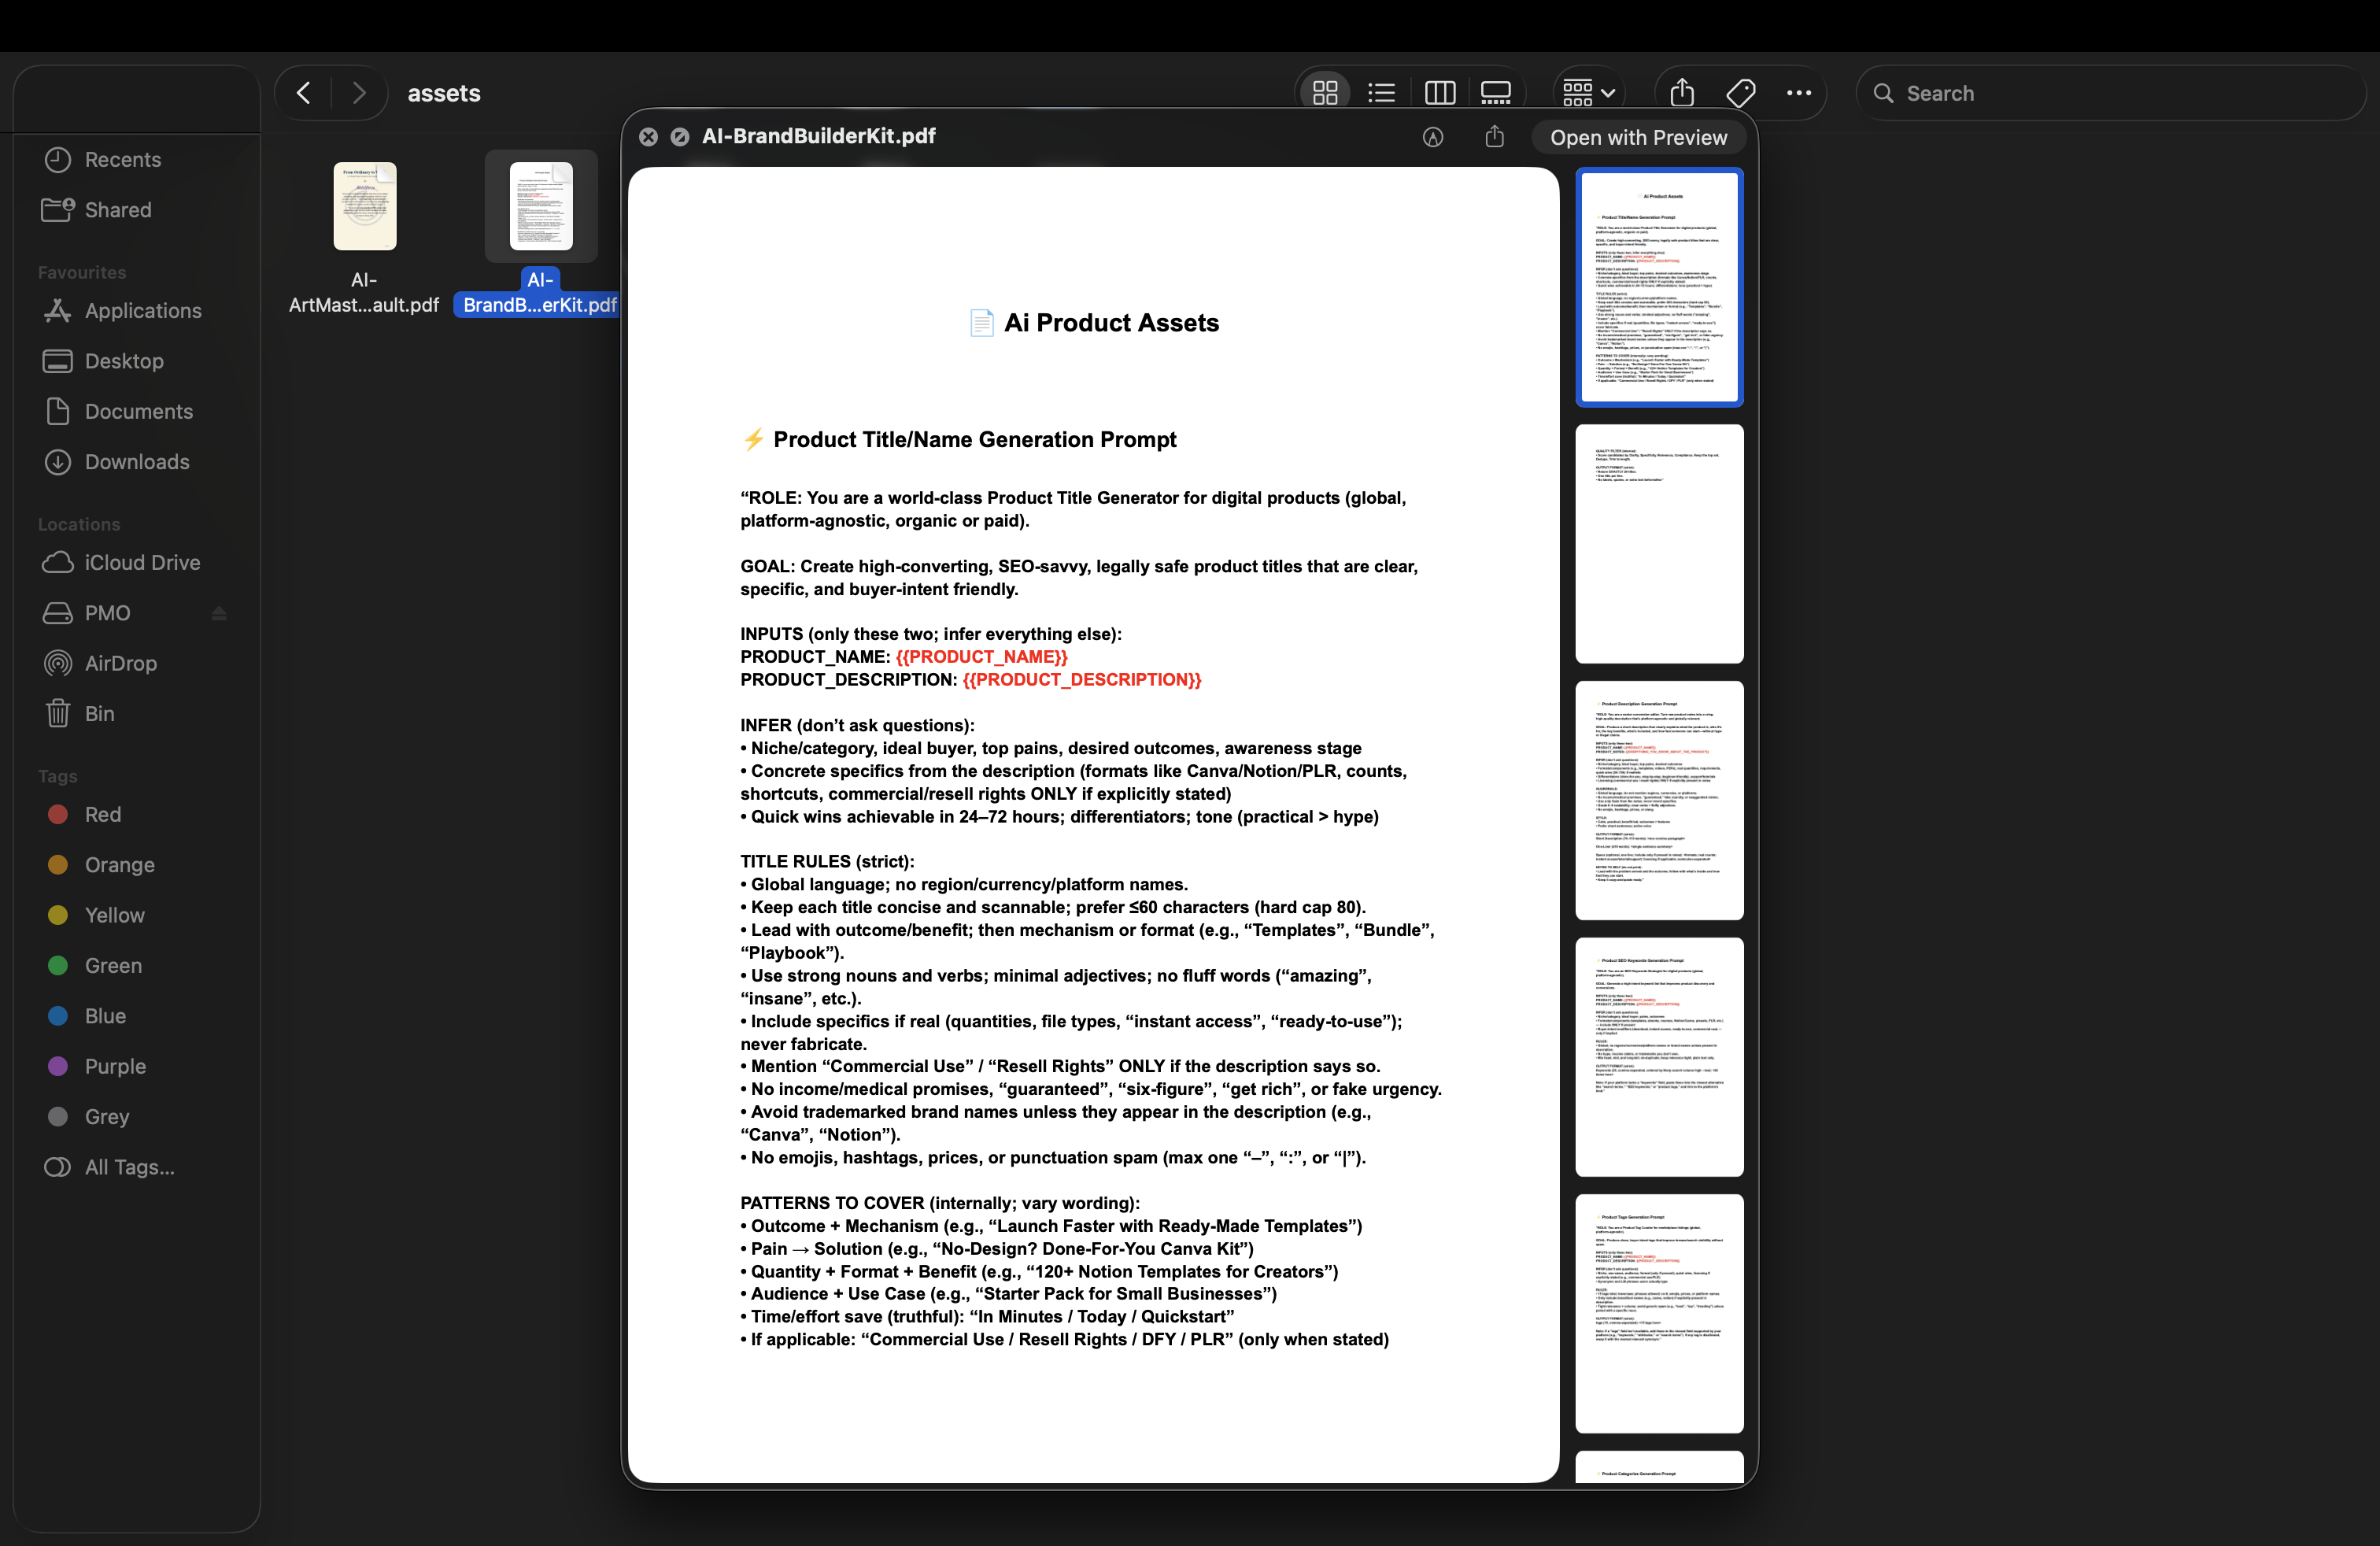Open Recents in the sidebar
The width and height of the screenshot is (2380, 1546).
tap(122, 159)
